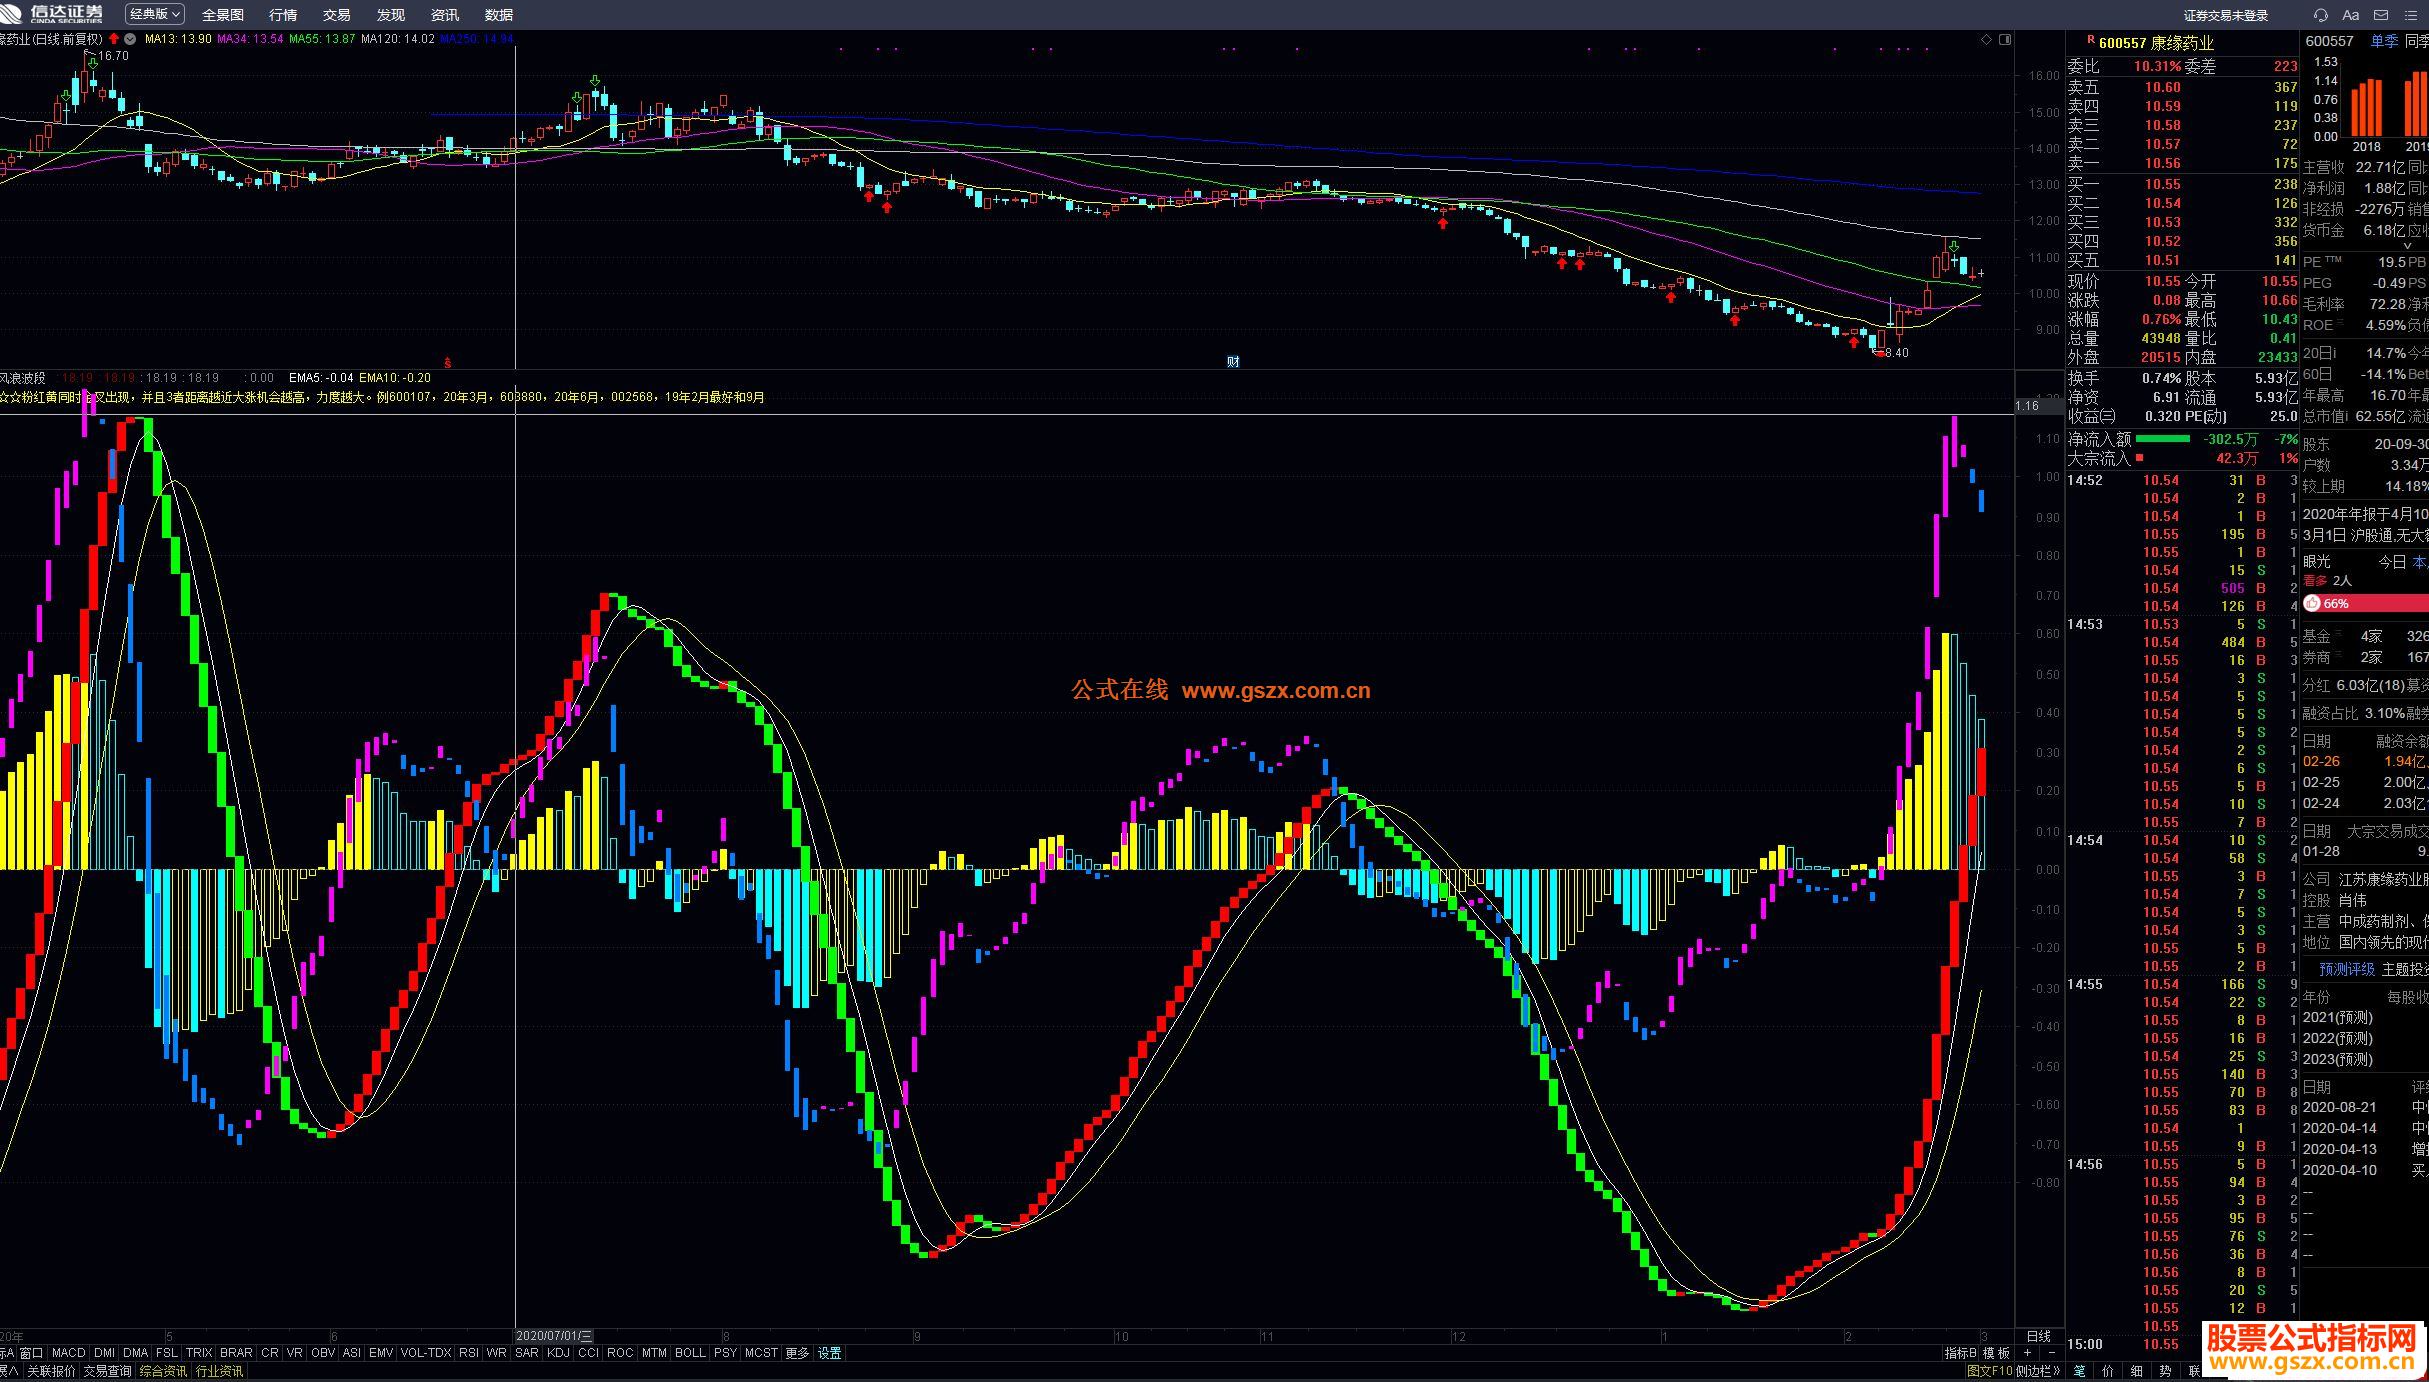Zoom in chart with plus button
This screenshot has width=2429, height=1382.
[x=2027, y=1353]
